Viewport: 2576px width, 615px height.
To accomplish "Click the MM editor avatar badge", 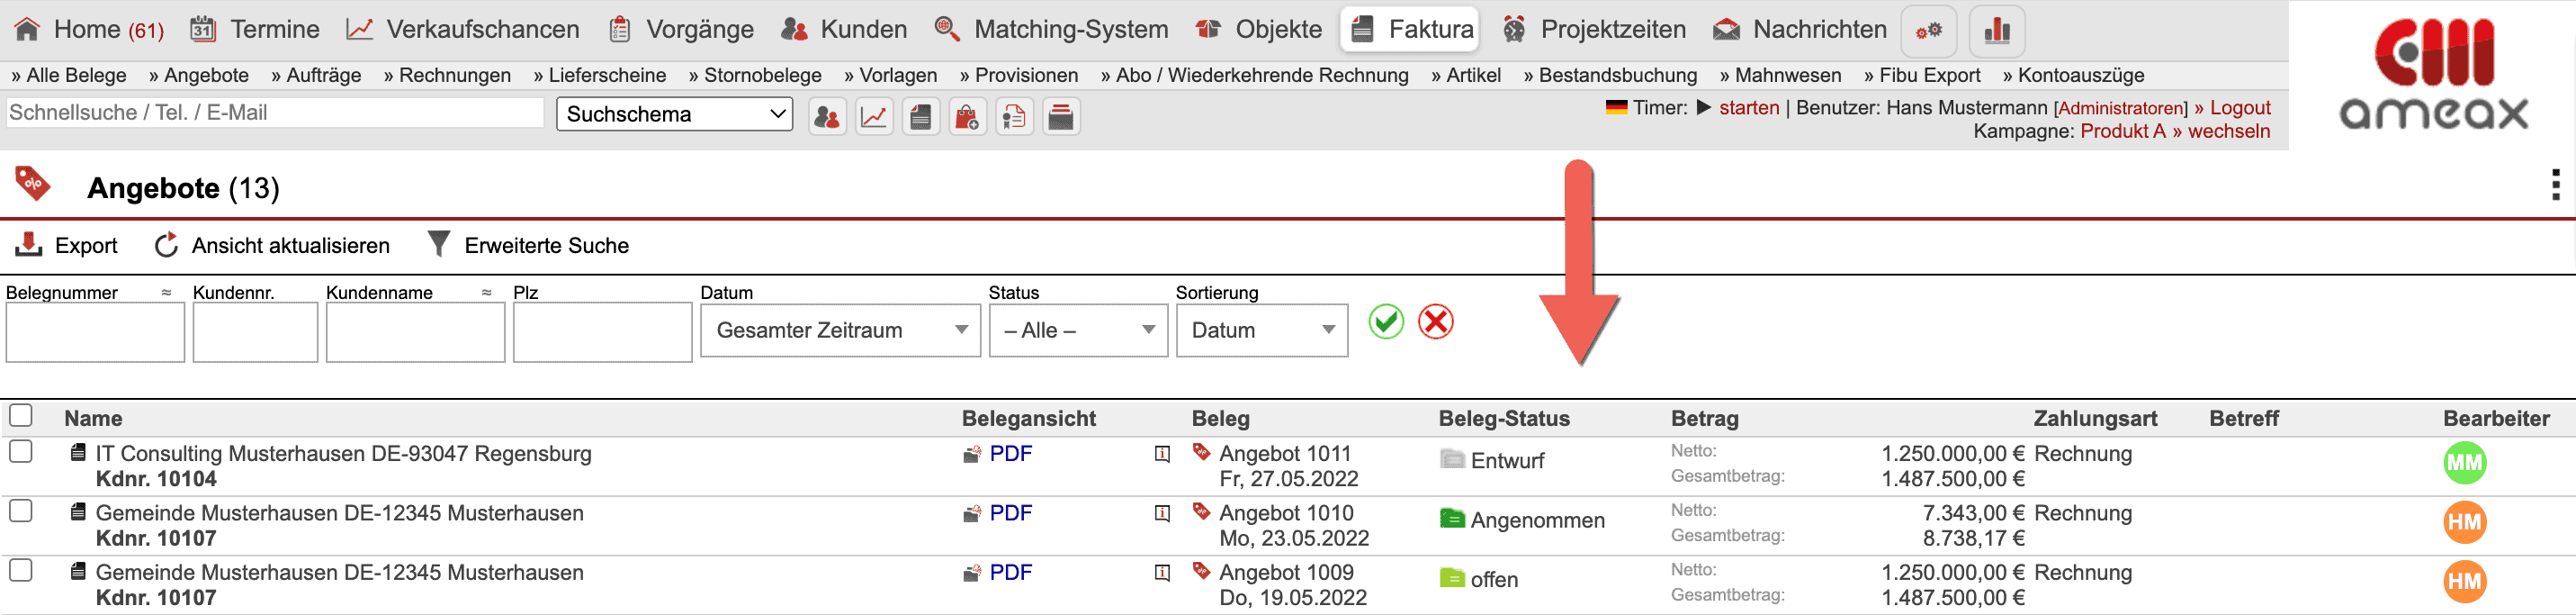I will (x=2464, y=463).
